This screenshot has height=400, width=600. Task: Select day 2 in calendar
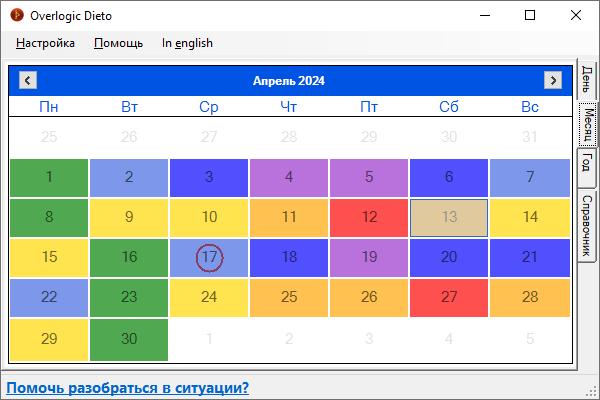(x=129, y=178)
